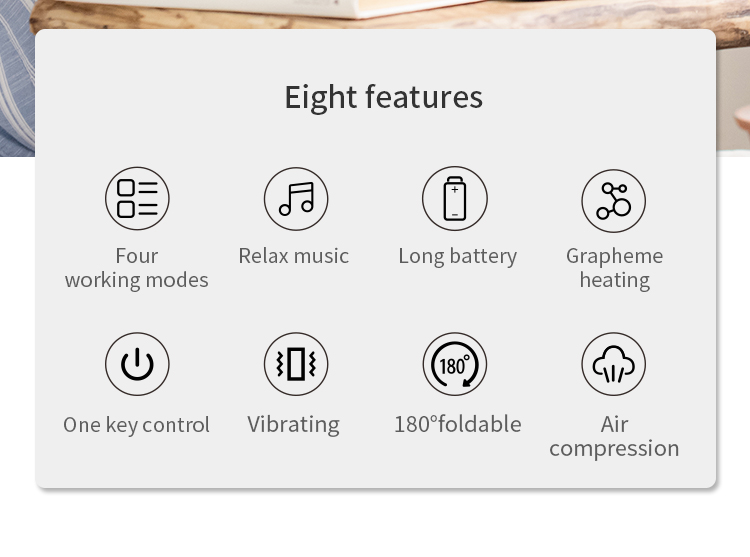The image size is (750, 557).
Task: Open the "Grapheme heating" label
Action: point(614,268)
